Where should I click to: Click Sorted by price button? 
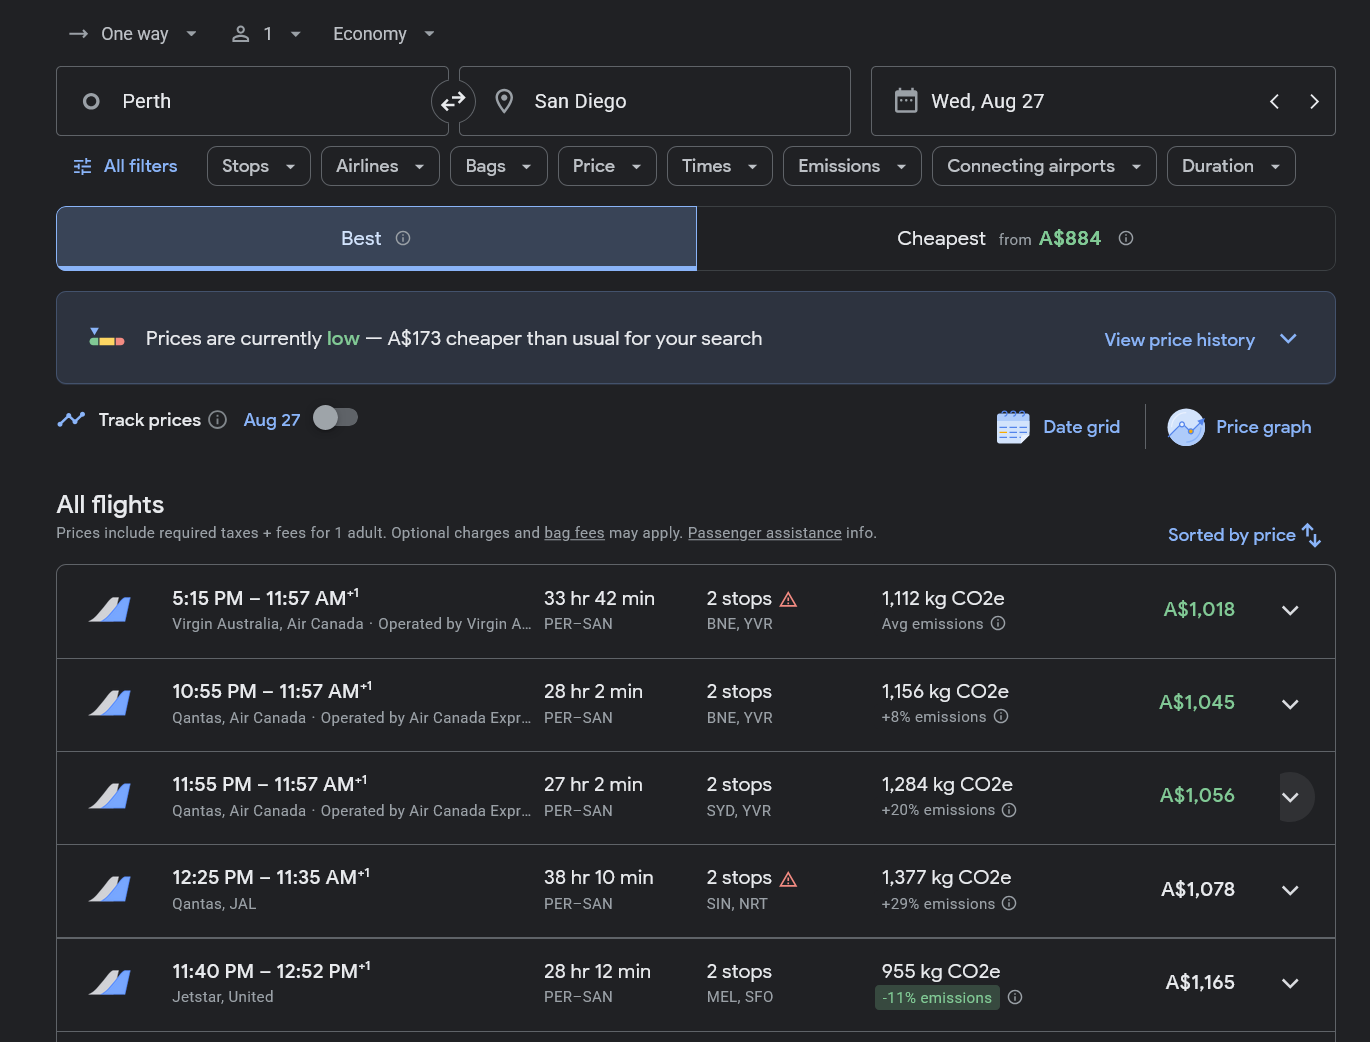click(1244, 535)
